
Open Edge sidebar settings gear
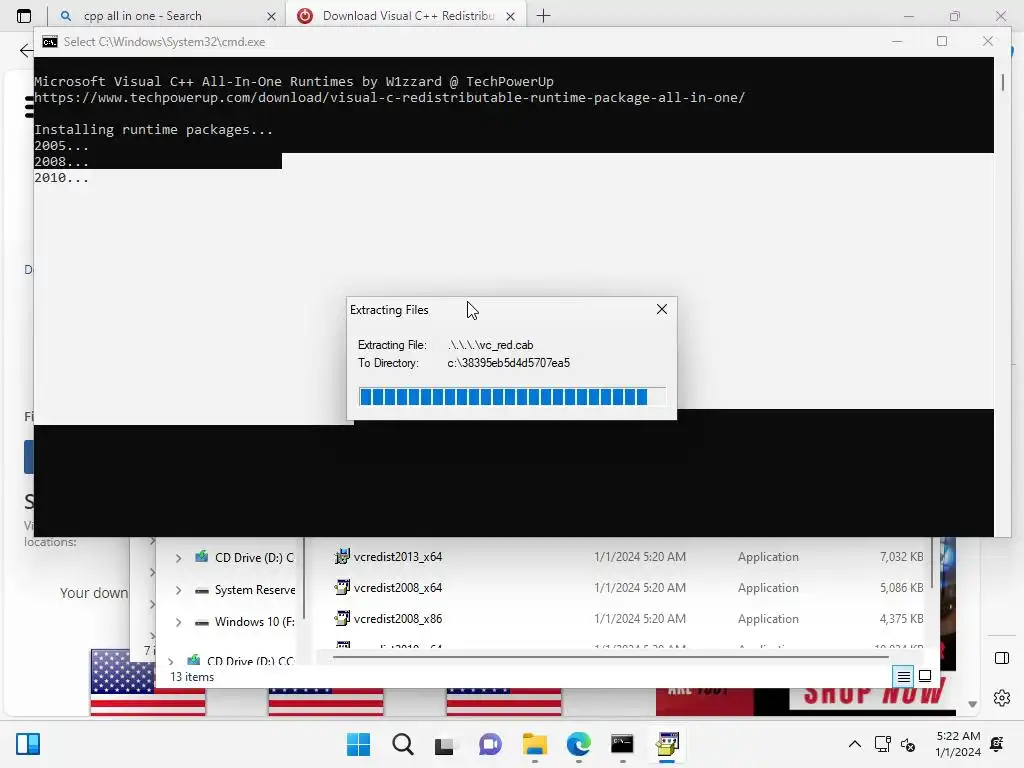tap(1002, 698)
